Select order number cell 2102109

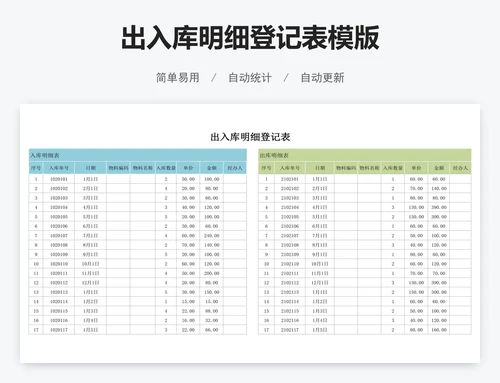point(290,254)
